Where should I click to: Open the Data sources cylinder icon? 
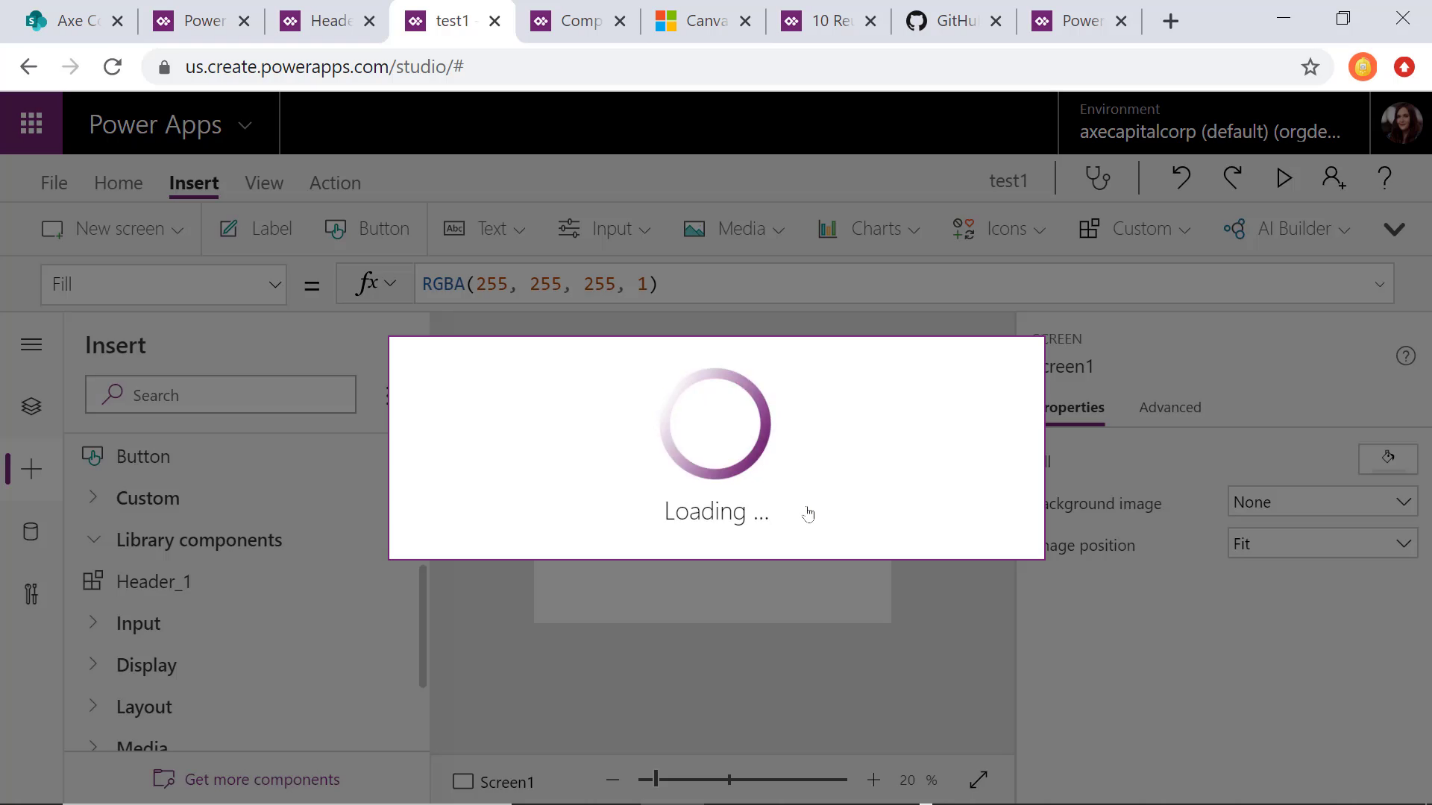coord(31,532)
